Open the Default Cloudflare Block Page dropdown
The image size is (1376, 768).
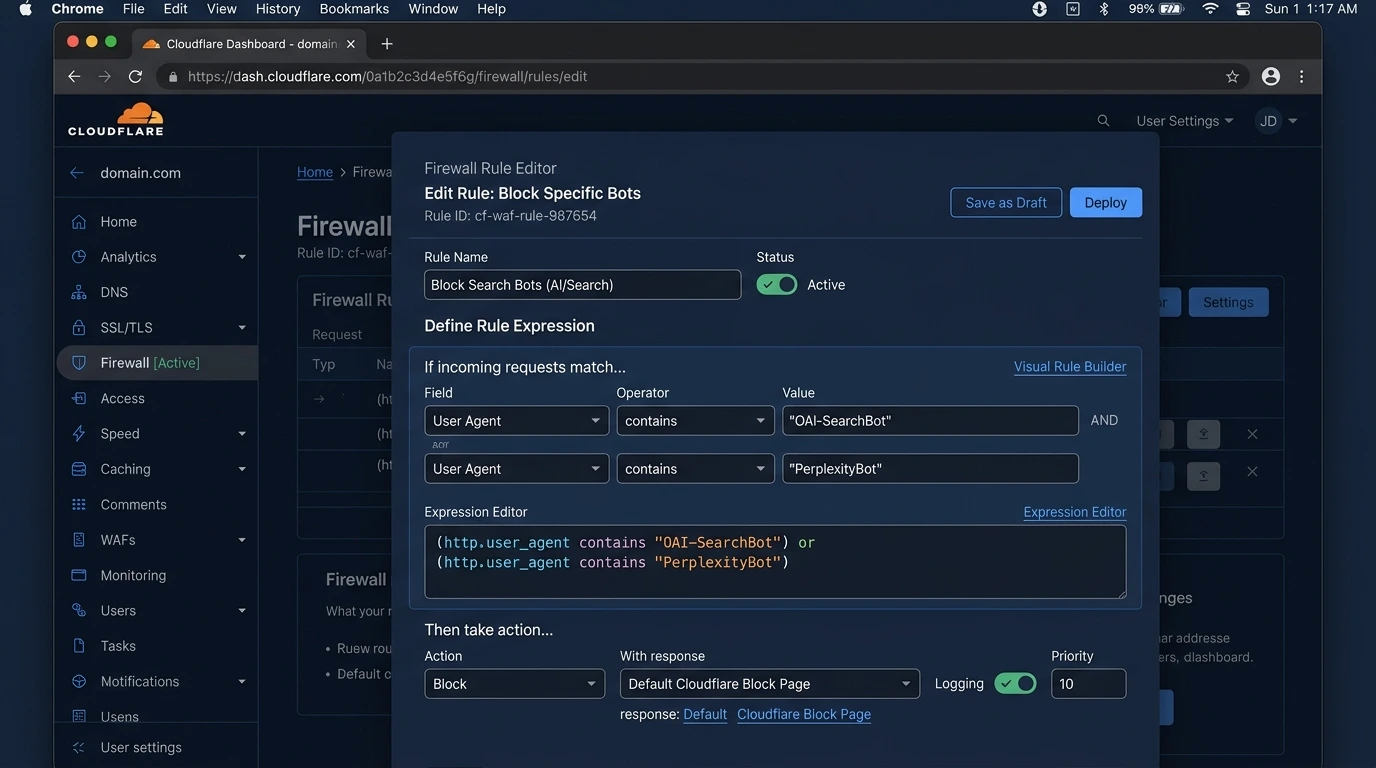pyautogui.click(x=769, y=684)
